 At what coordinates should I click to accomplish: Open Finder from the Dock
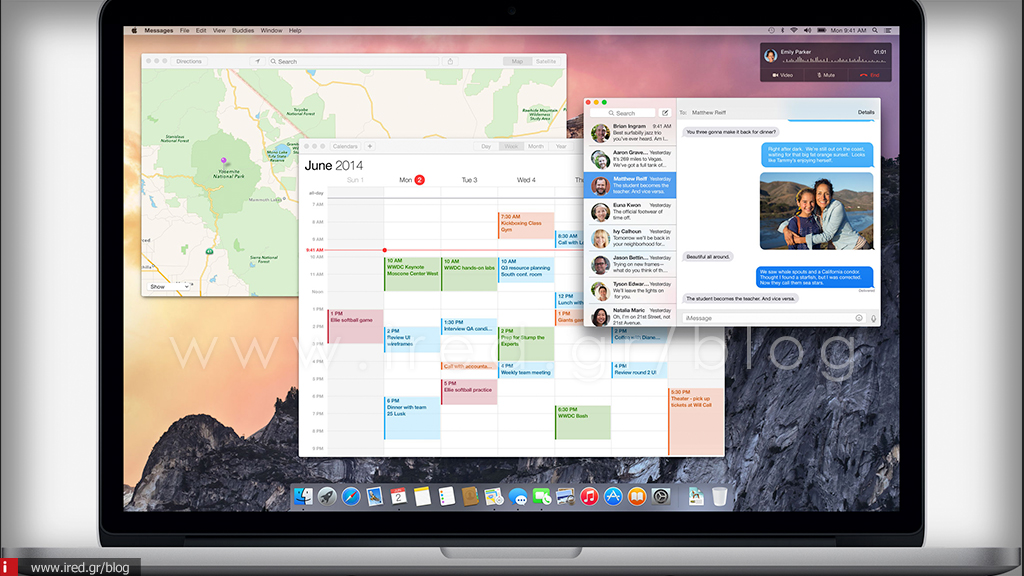pos(303,497)
